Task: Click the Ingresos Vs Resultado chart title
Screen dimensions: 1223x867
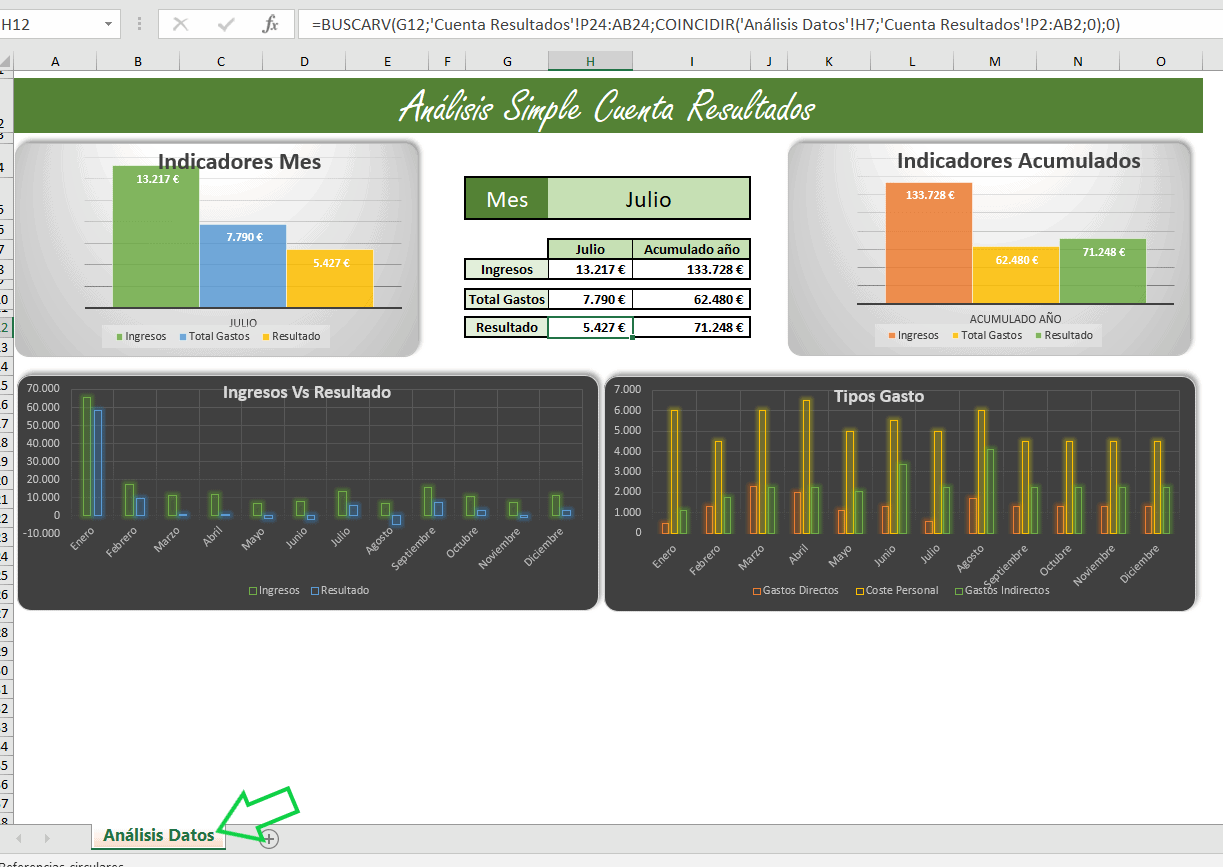Action: (x=307, y=392)
